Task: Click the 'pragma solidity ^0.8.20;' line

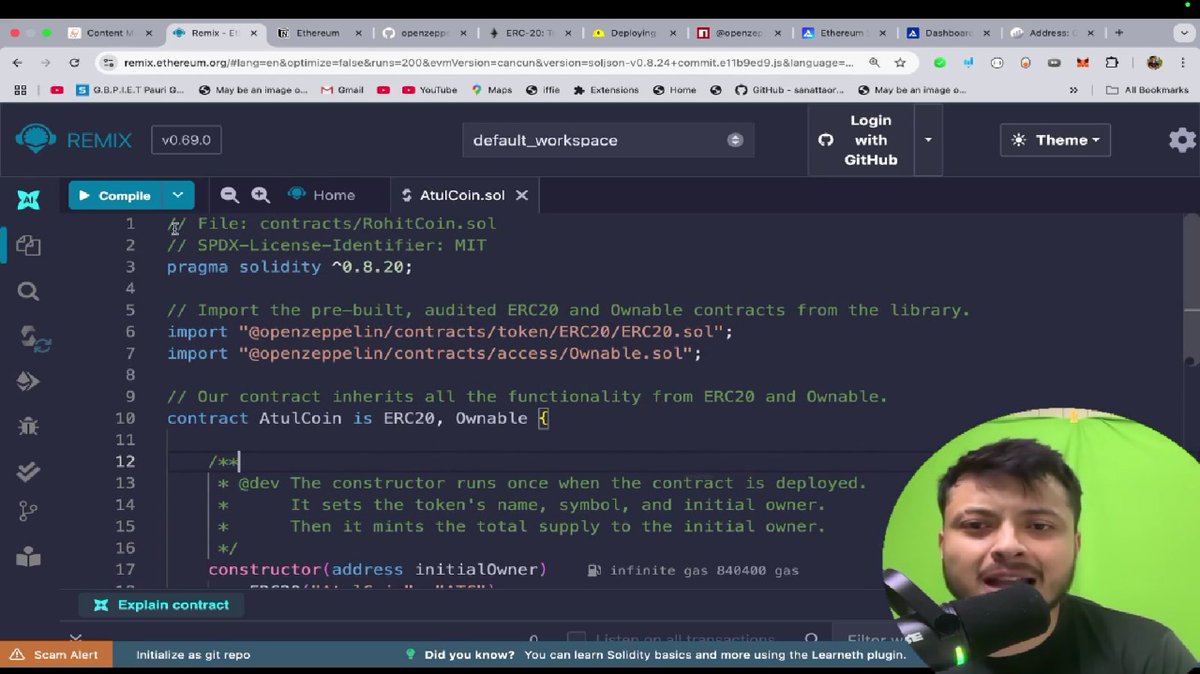Action: click(x=290, y=267)
